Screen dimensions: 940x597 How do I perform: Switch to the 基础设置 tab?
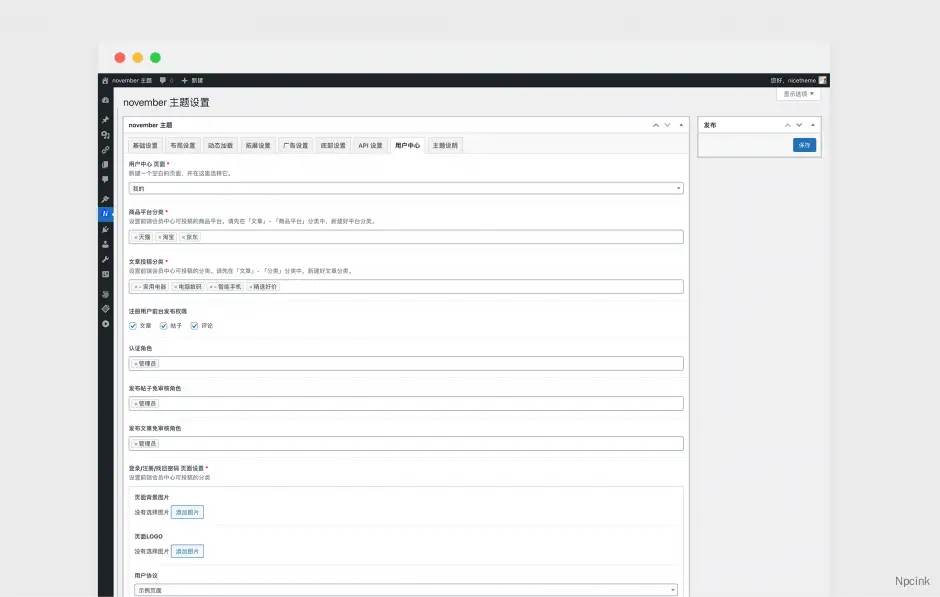tap(145, 145)
